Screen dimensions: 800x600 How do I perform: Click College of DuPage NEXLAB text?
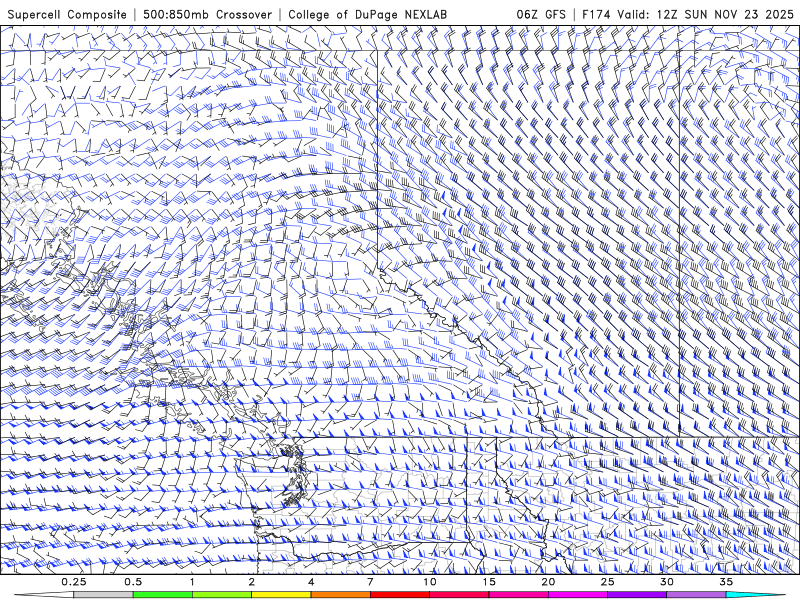tap(367, 14)
